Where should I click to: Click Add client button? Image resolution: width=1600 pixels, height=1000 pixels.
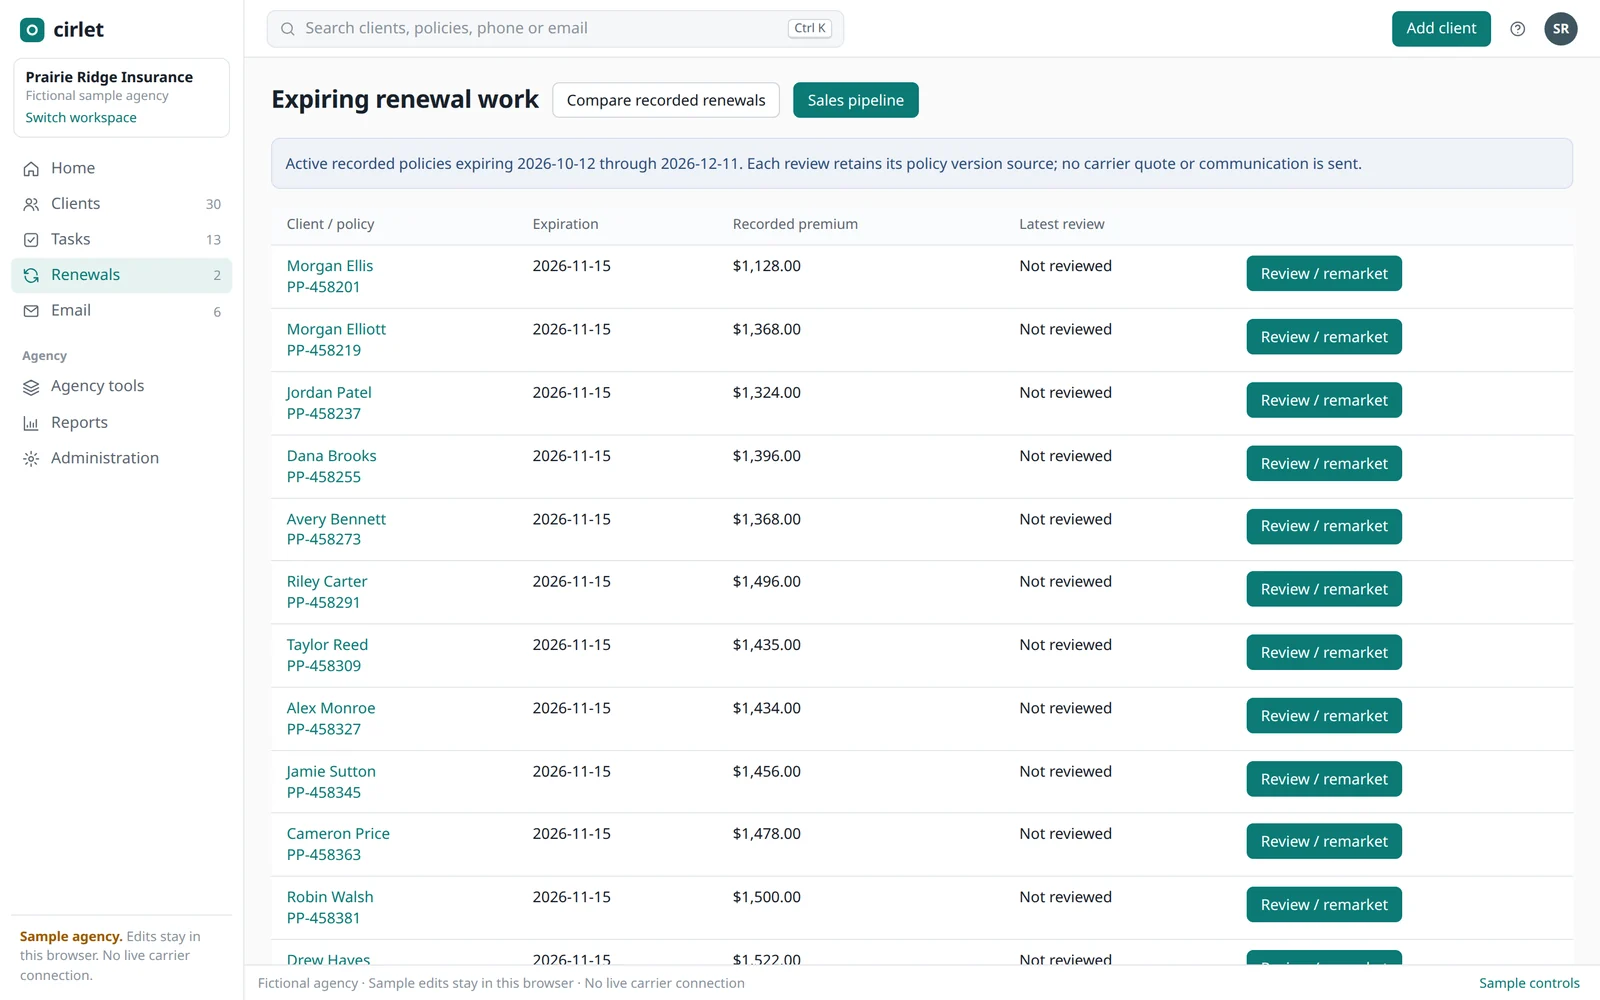point(1441,29)
